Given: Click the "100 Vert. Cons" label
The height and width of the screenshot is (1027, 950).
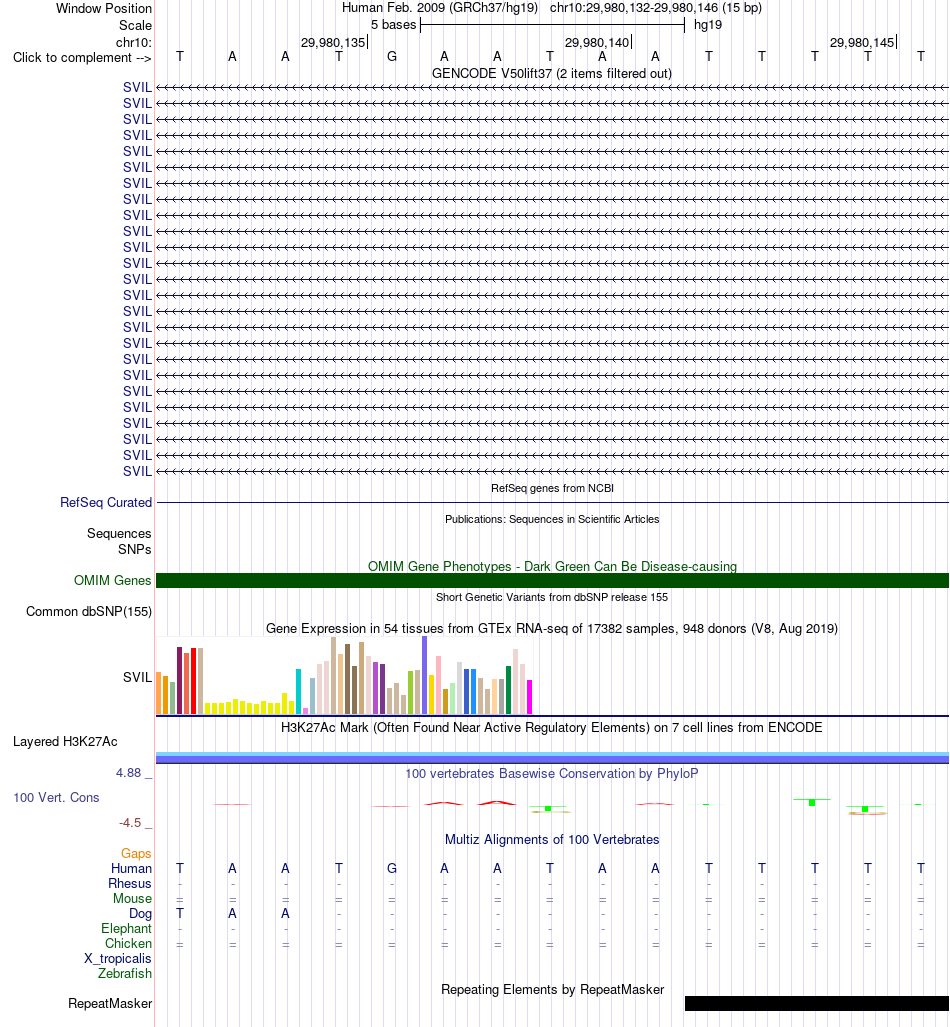Looking at the screenshot, I should 56,798.
